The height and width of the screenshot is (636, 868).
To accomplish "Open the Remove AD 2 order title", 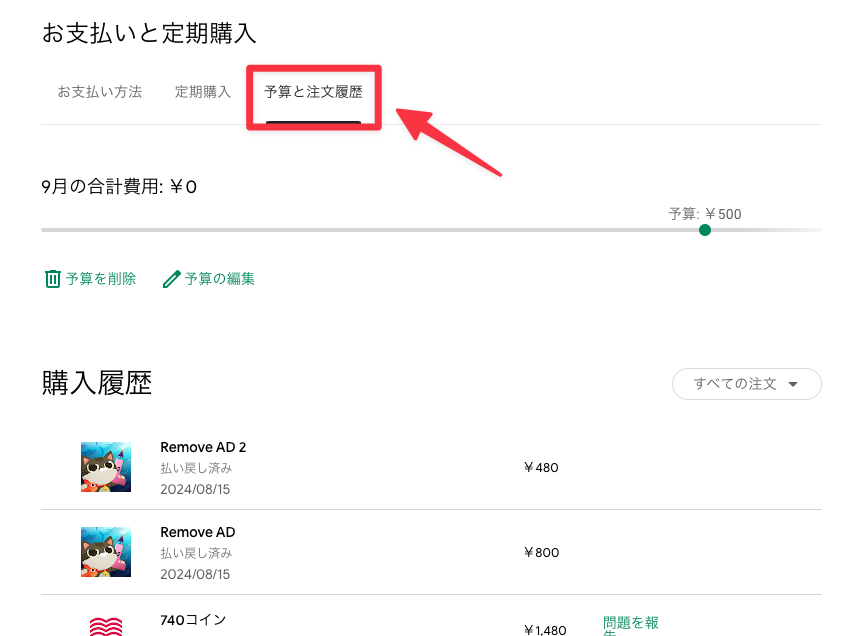I will [203, 447].
